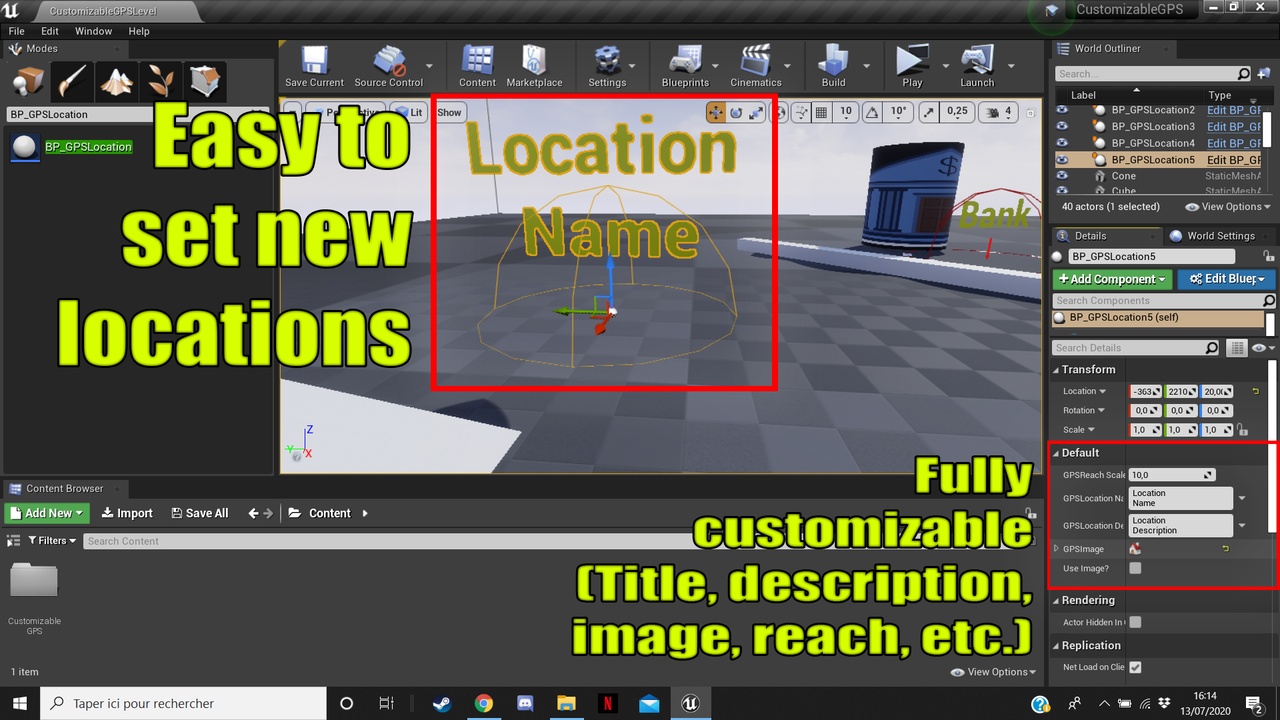1280x720 pixels.
Task: Toggle visibility eye for Cone actor
Action: (1062, 176)
